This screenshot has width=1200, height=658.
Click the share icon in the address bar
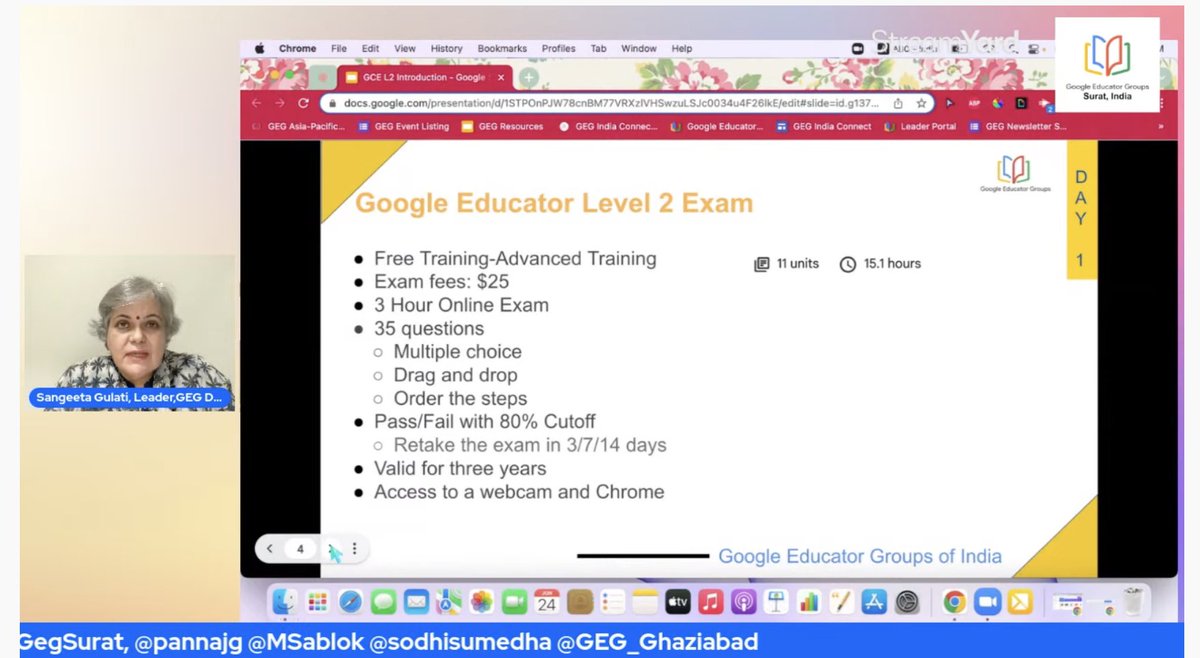click(898, 104)
